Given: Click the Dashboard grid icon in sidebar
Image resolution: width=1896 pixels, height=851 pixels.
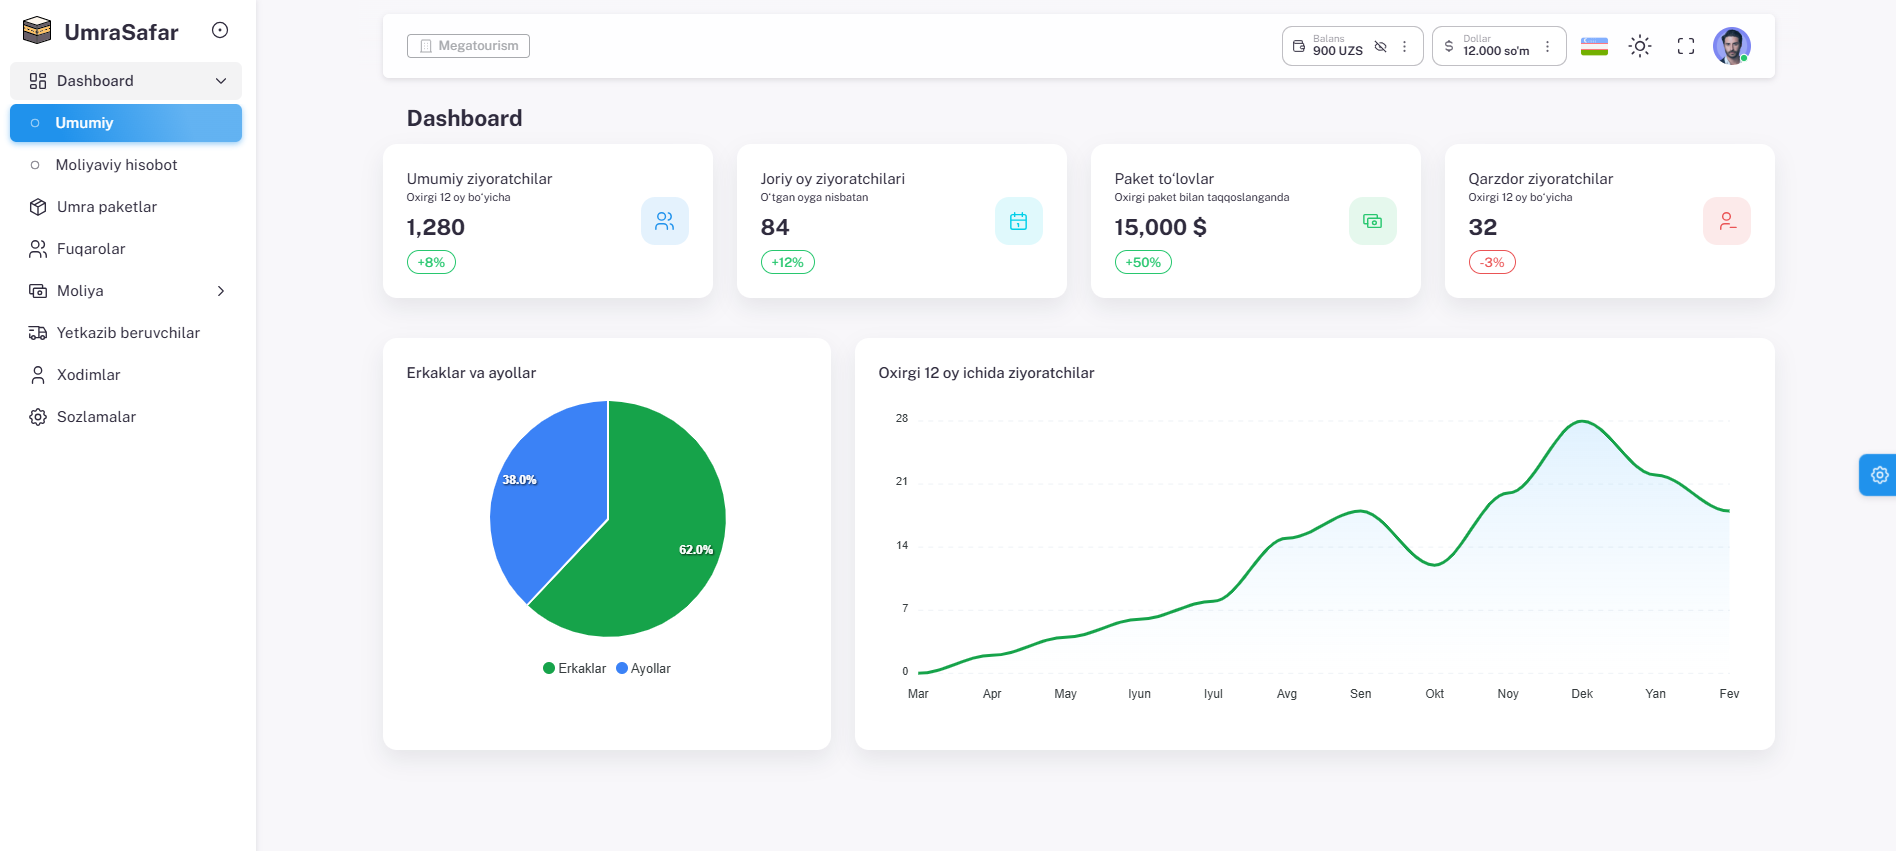Looking at the screenshot, I should pyautogui.click(x=38, y=81).
